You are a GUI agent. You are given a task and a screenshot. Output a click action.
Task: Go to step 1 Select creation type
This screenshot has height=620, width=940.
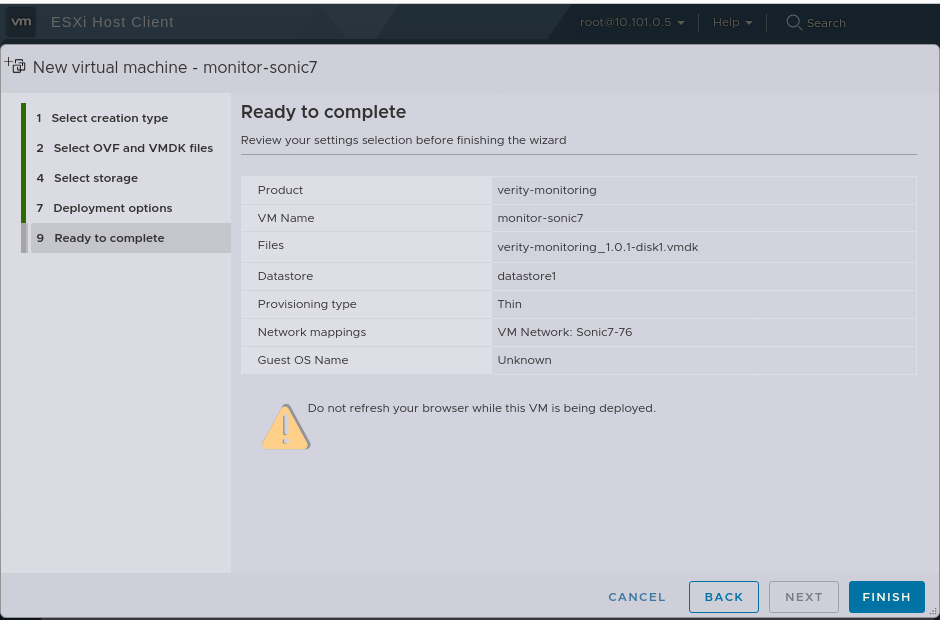pos(110,118)
